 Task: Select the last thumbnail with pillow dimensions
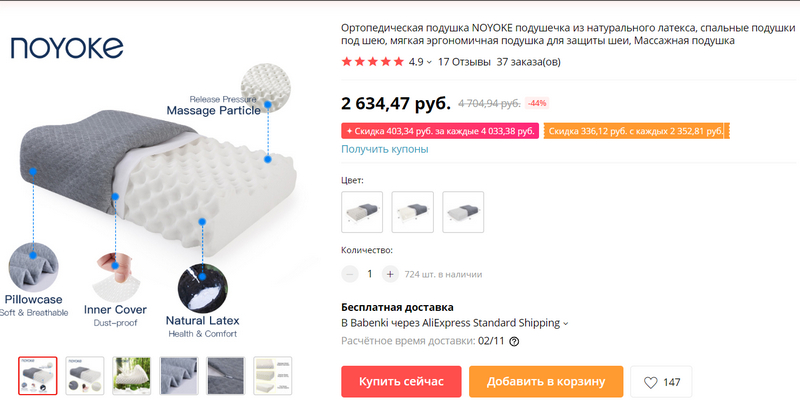click(272, 376)
